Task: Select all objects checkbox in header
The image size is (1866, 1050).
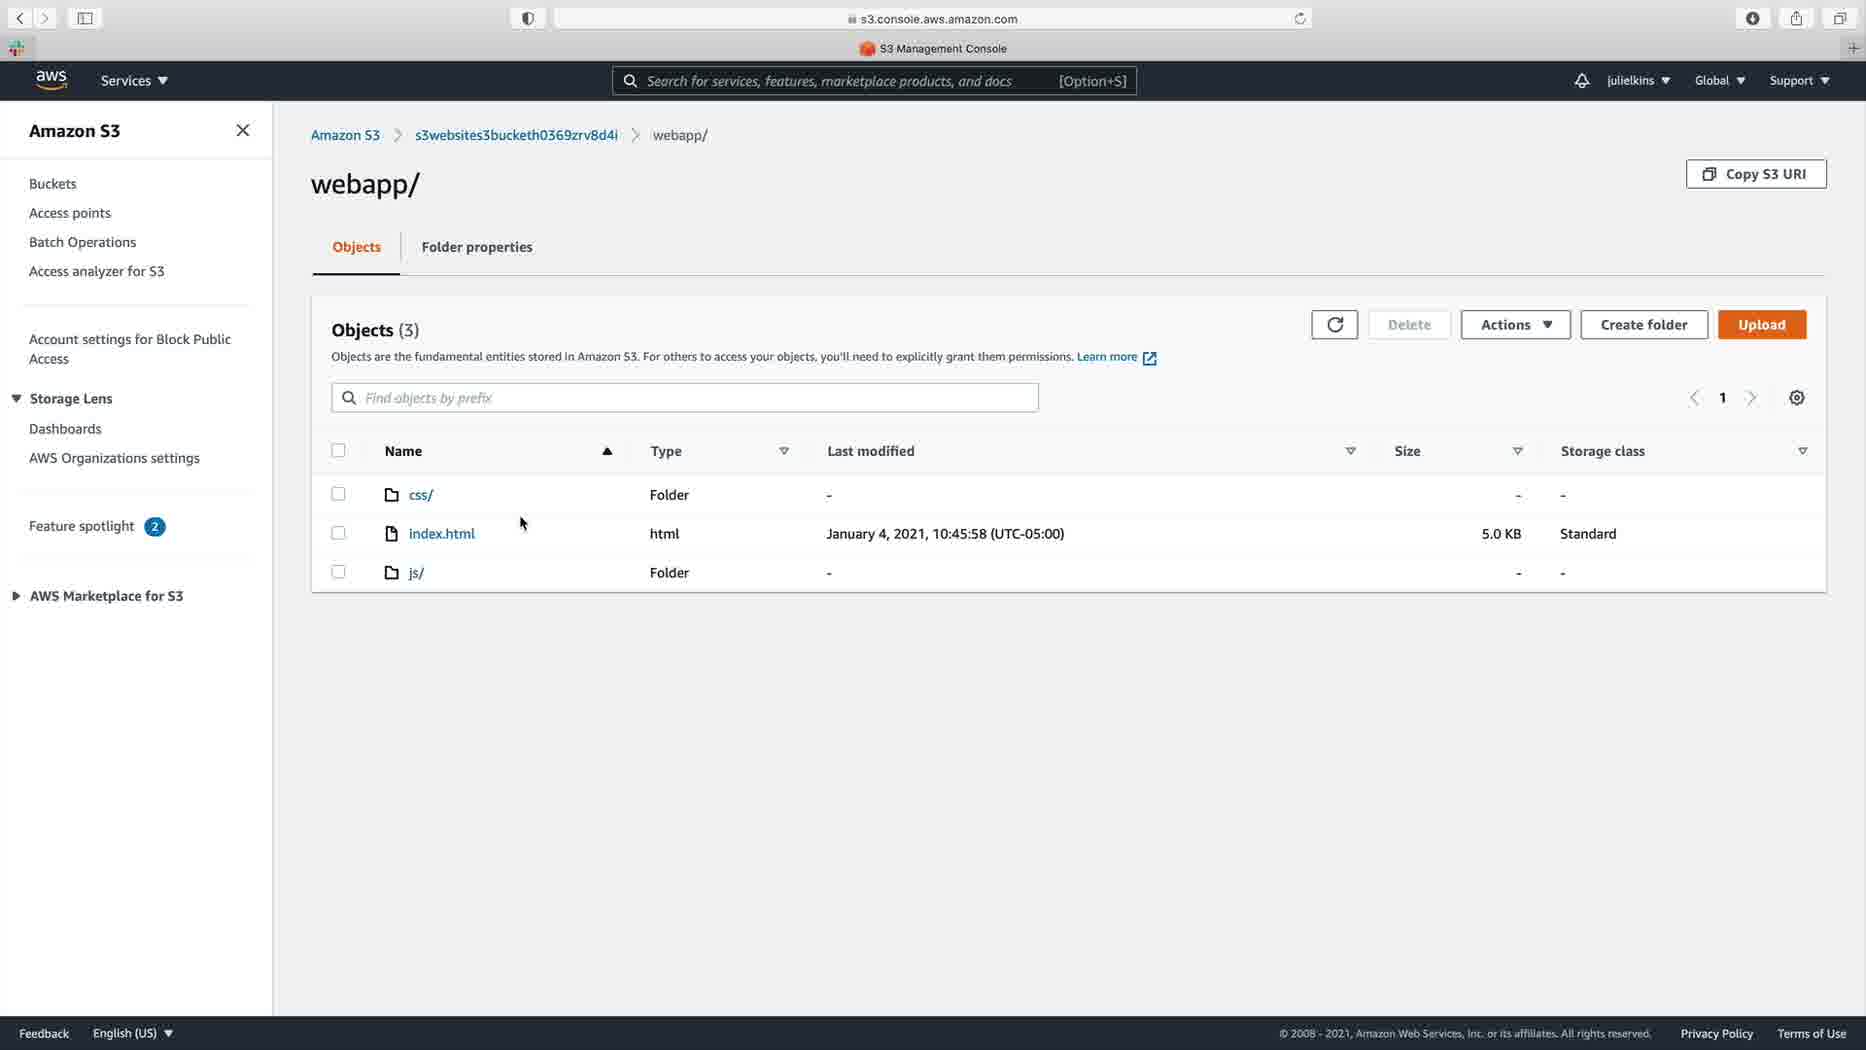Action: pyautogui.click(x=338, y=451)
